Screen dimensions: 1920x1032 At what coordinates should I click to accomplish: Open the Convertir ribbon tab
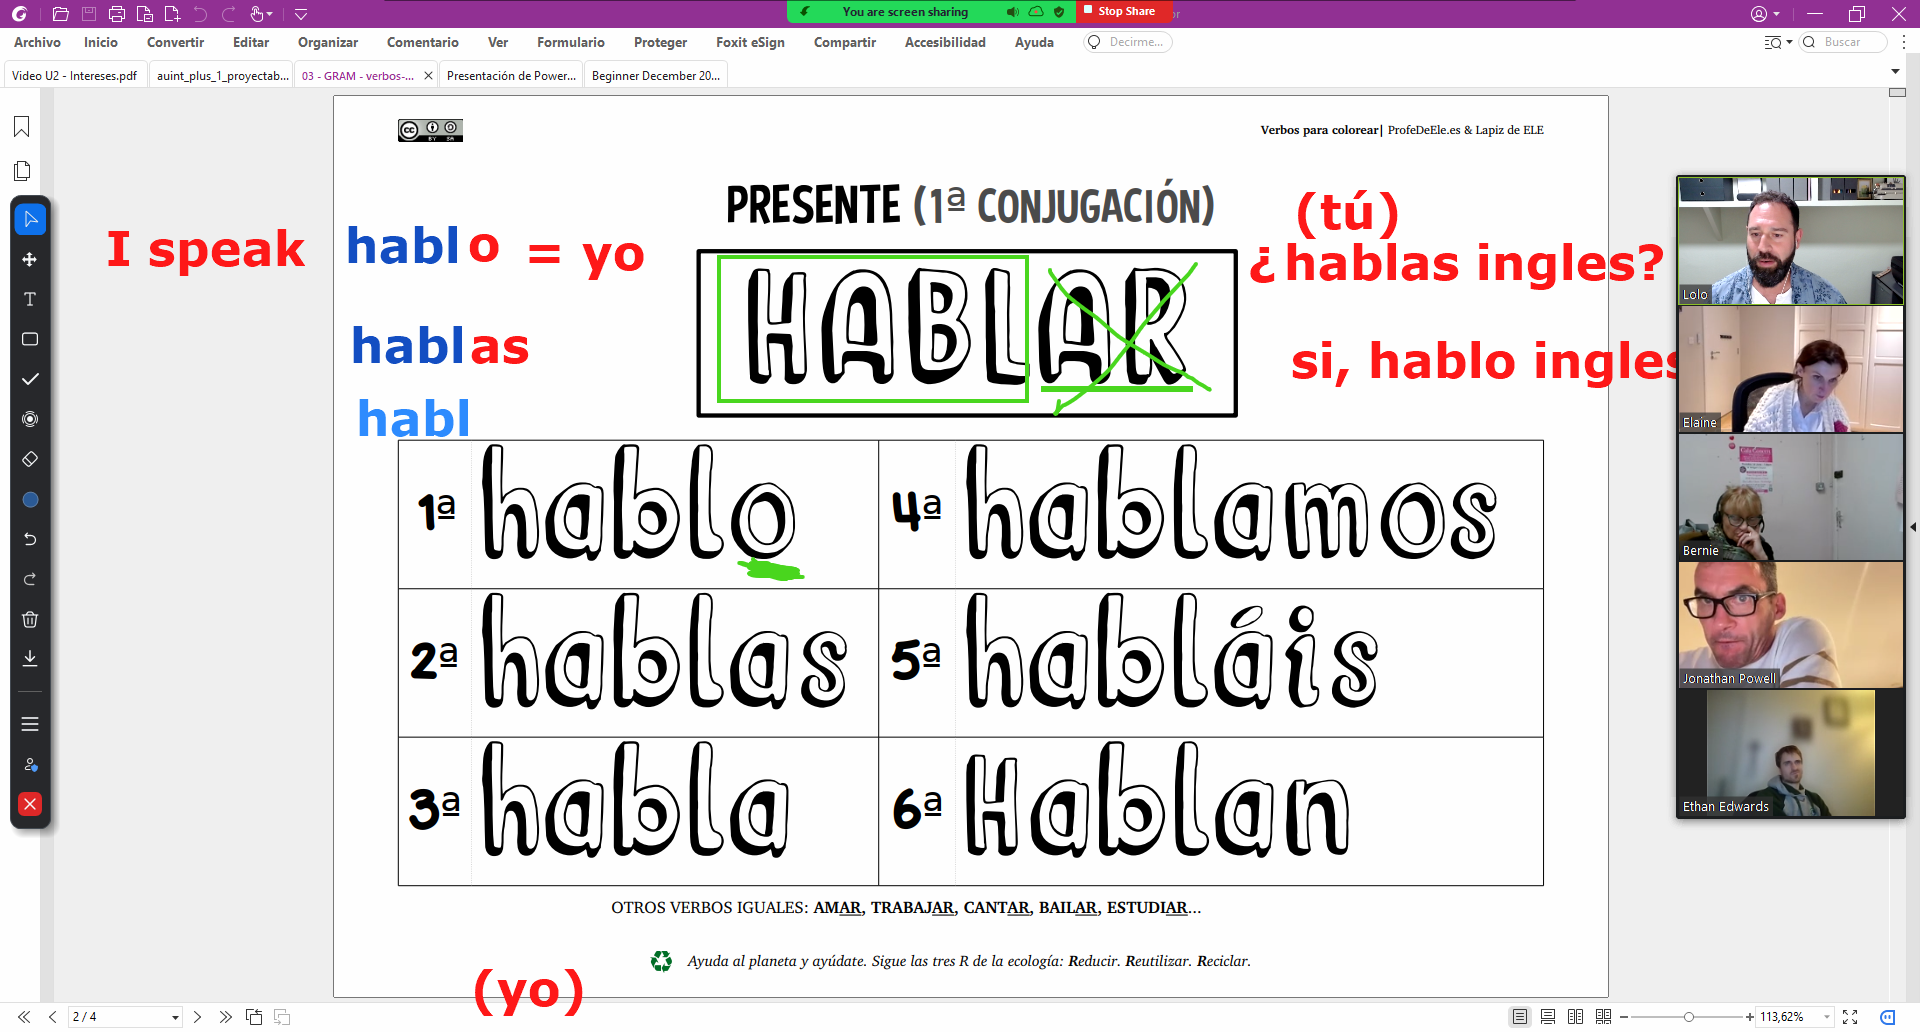[175, 42]
